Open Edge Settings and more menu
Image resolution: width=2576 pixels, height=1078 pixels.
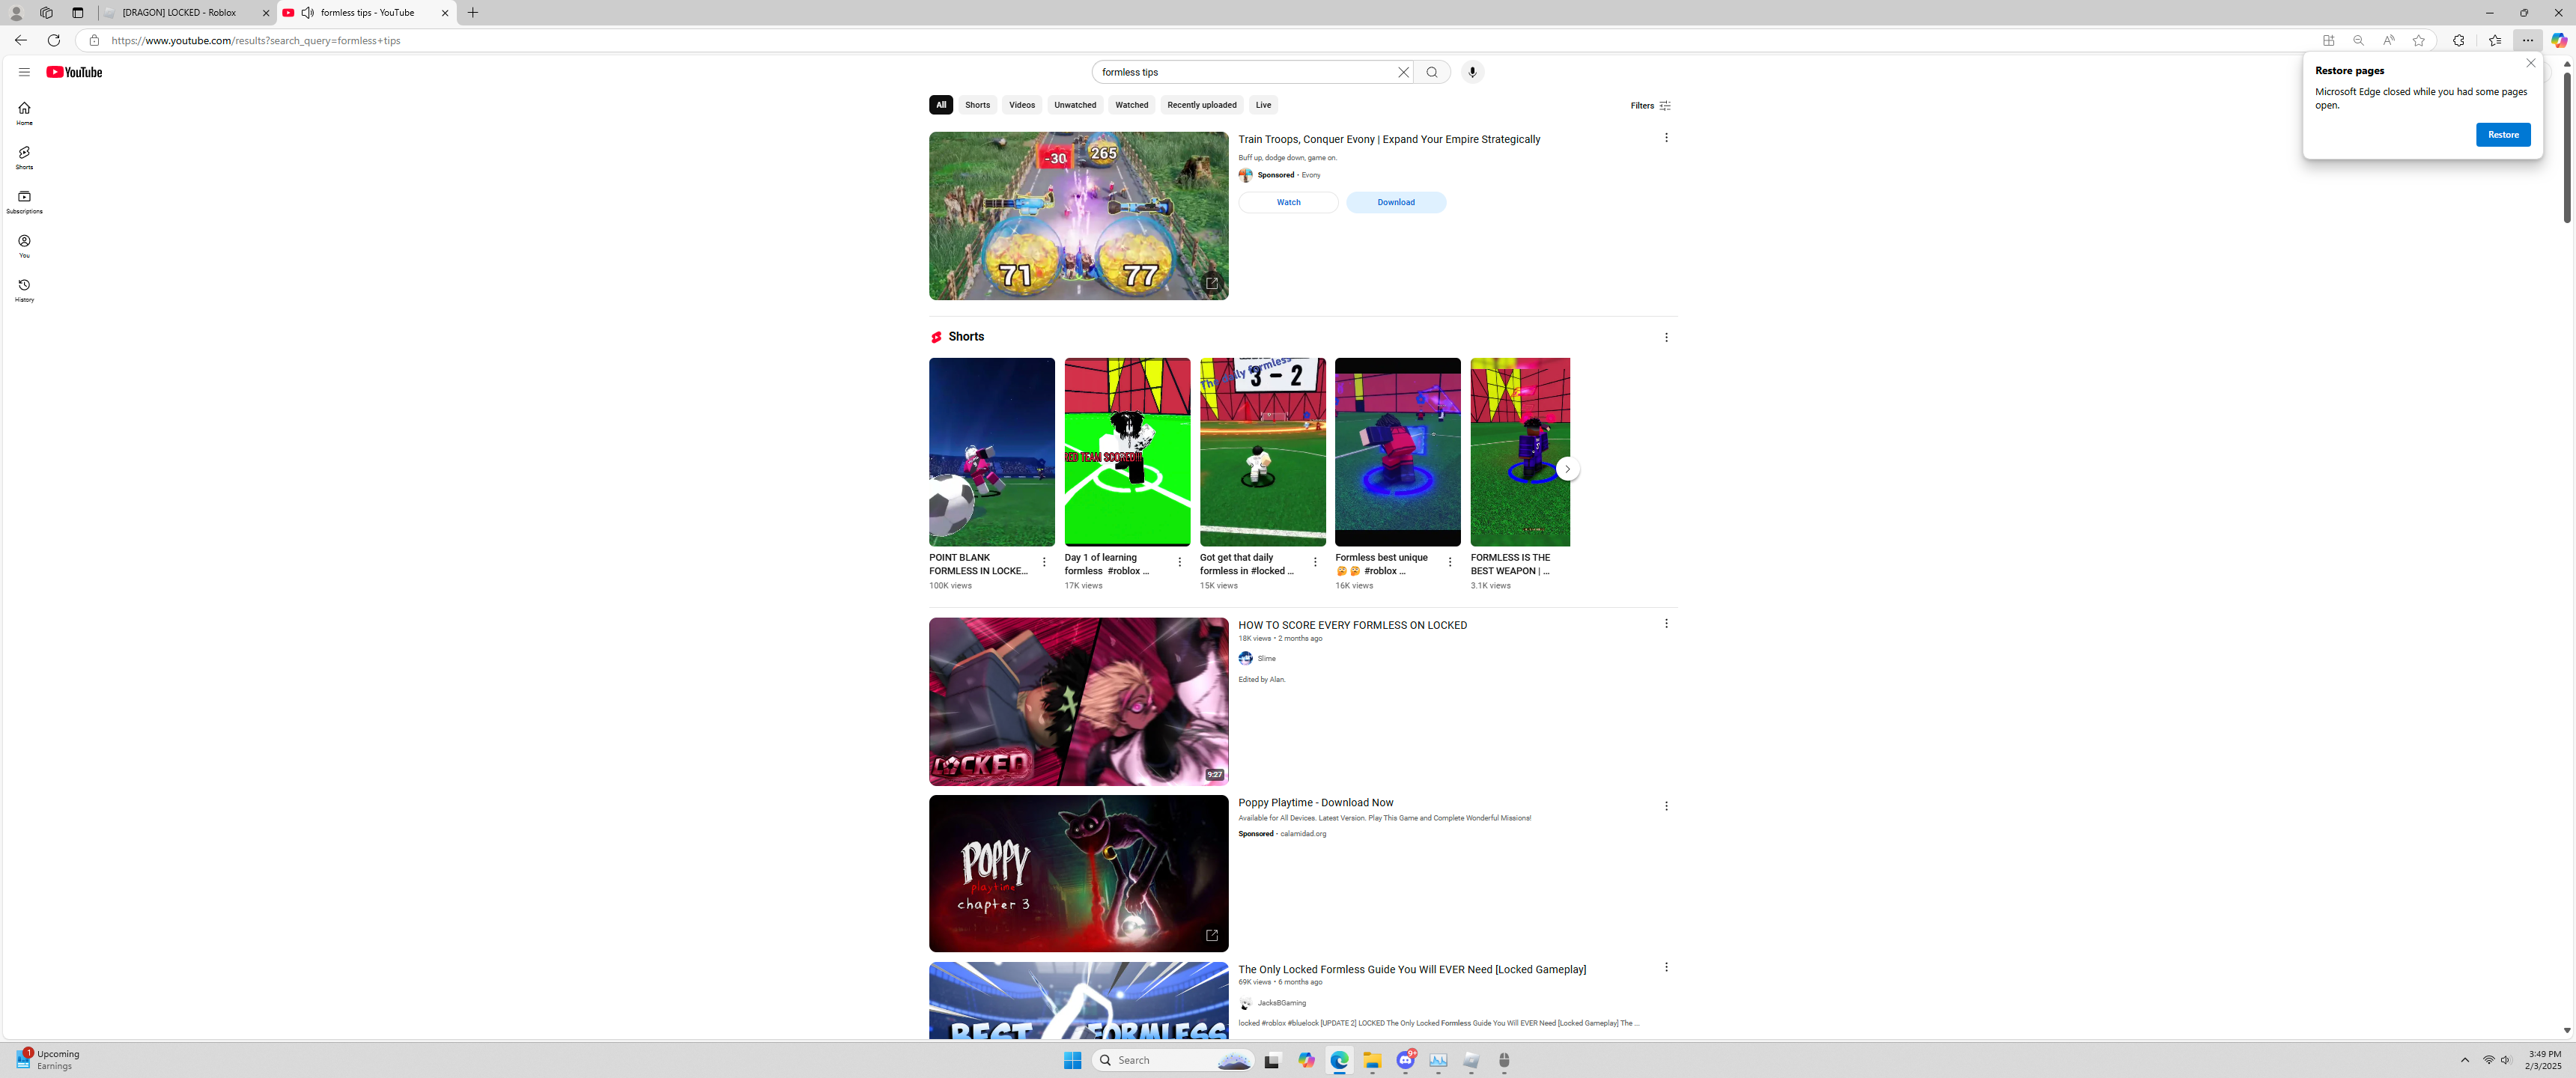tap(2528, 40)
